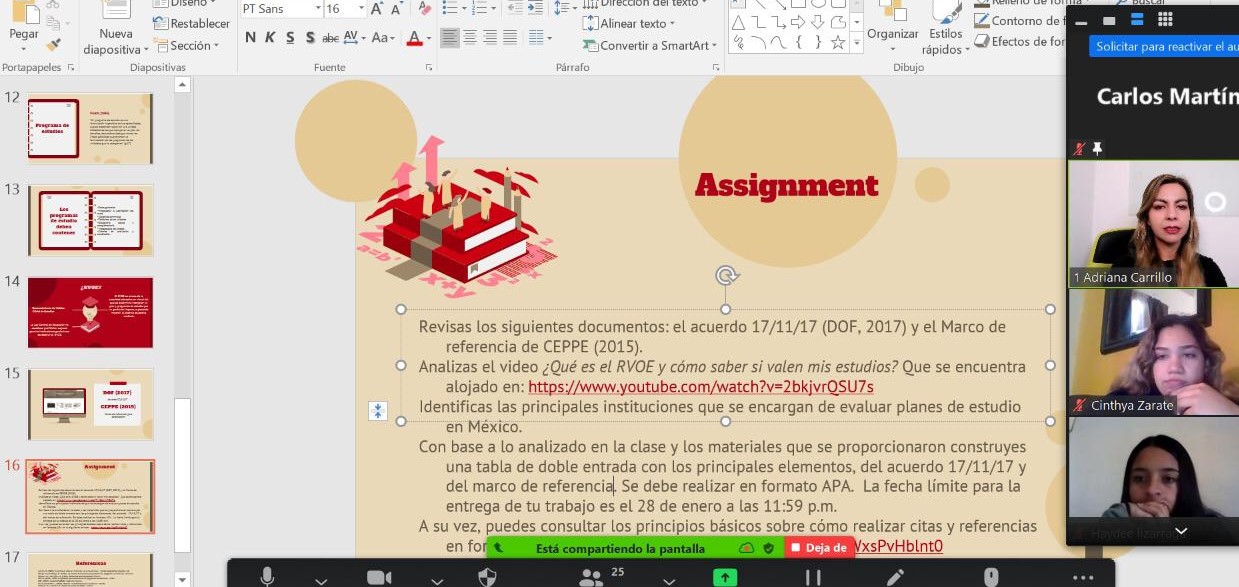This screenshot has width=1239, height=587.
Task: Select Cinthya Zarate video tile
Action: coord(1153,352)
